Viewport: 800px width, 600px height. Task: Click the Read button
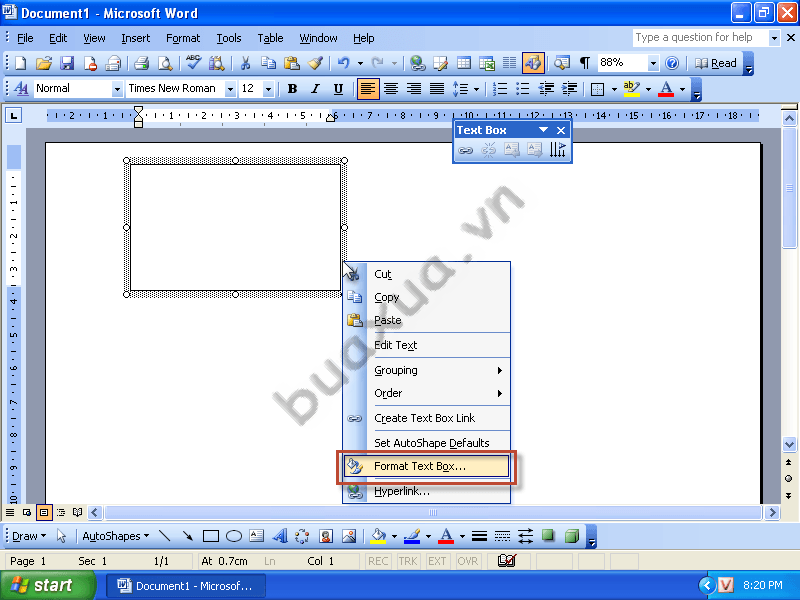(x=715, y=63)
